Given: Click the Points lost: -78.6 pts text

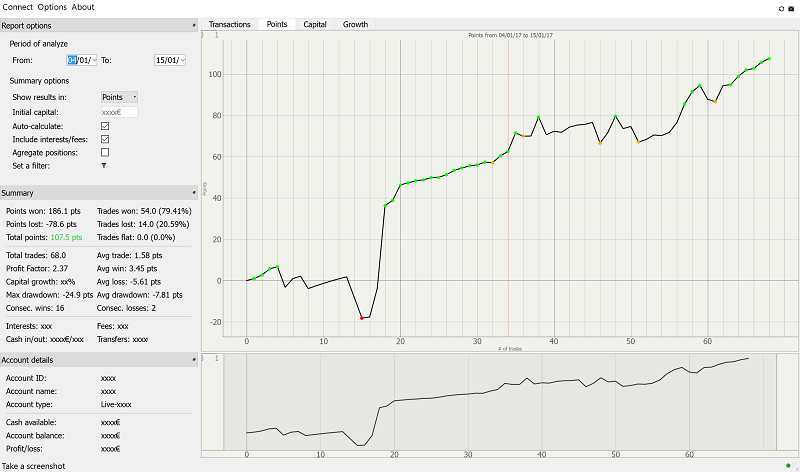Looking at the screenshot, I should (x=41, y=224).
